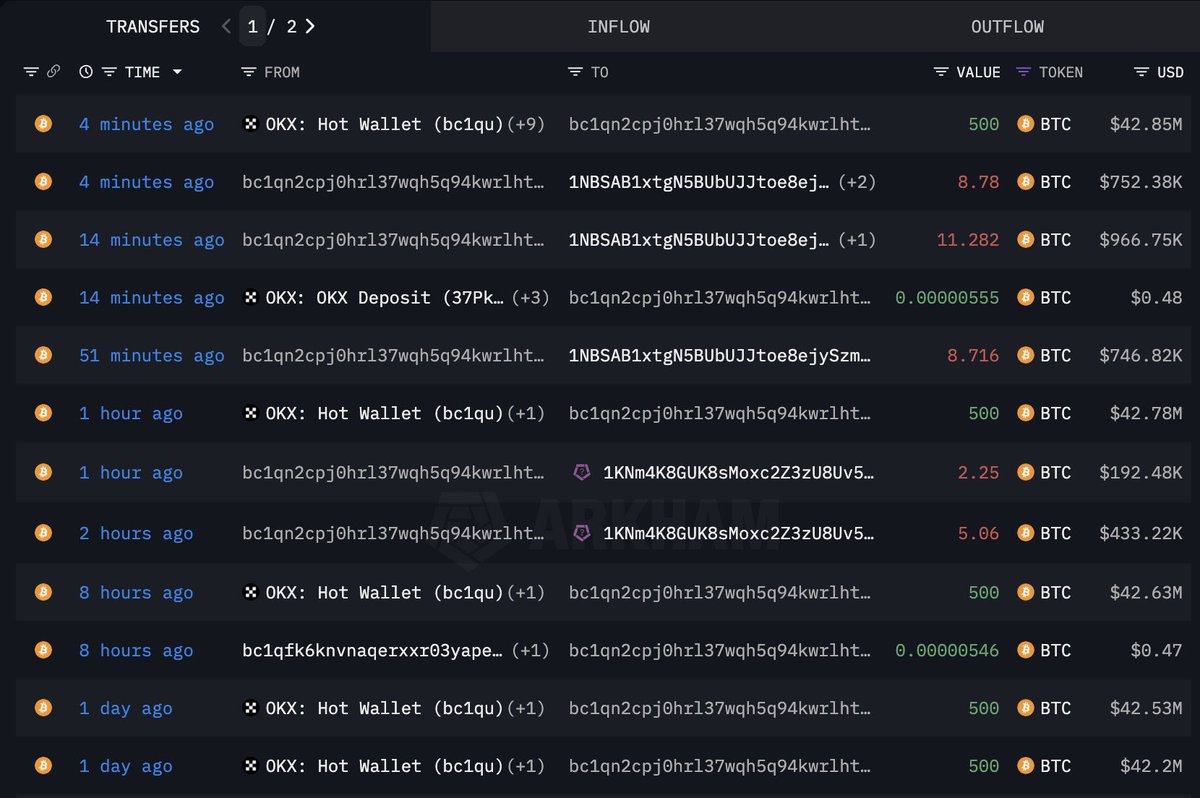
Task: Select the value 11.282
Action: tap(968, 240)
